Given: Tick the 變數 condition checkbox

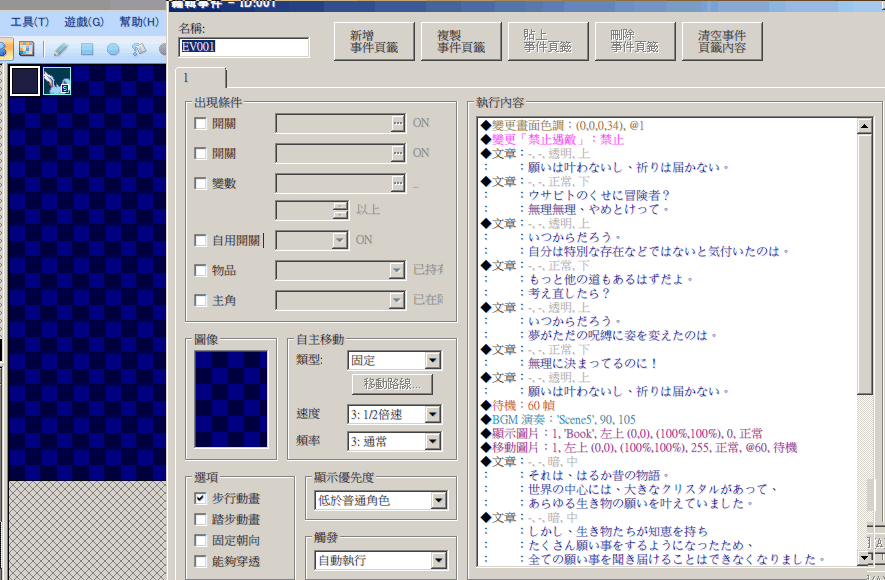Looking at the screenshot, I should (x=200, y=183).
